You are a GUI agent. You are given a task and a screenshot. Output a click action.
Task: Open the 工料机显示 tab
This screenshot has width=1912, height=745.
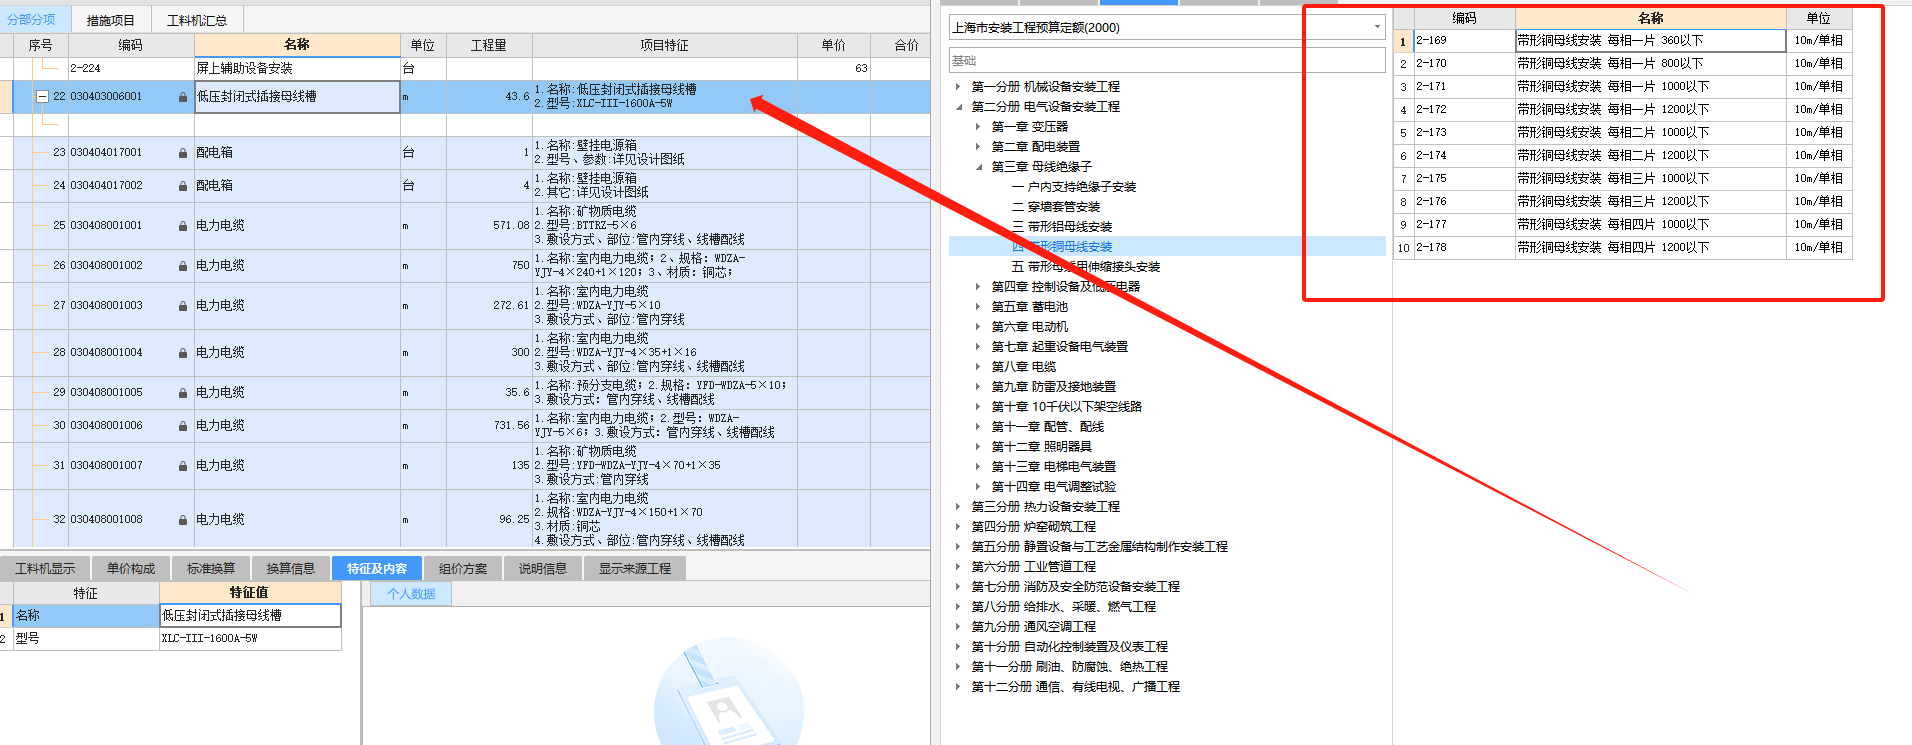point(45,568)
